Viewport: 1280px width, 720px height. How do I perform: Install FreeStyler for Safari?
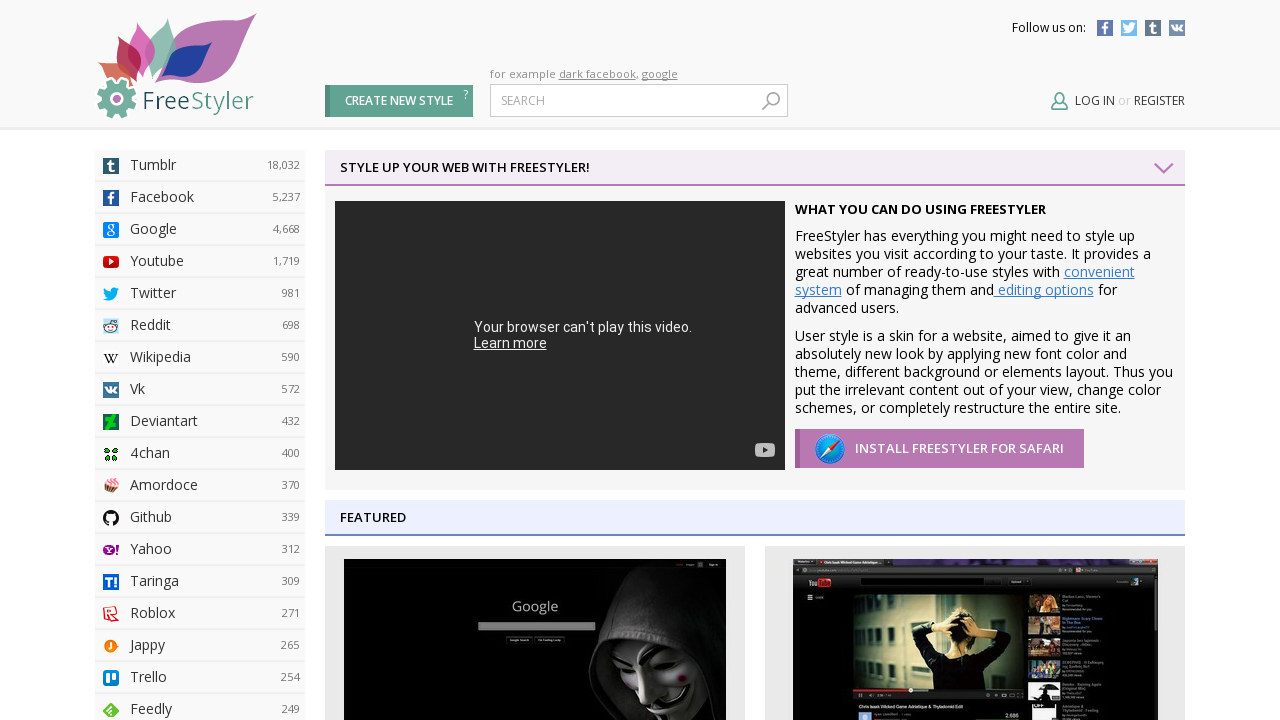tap(939, 449)
